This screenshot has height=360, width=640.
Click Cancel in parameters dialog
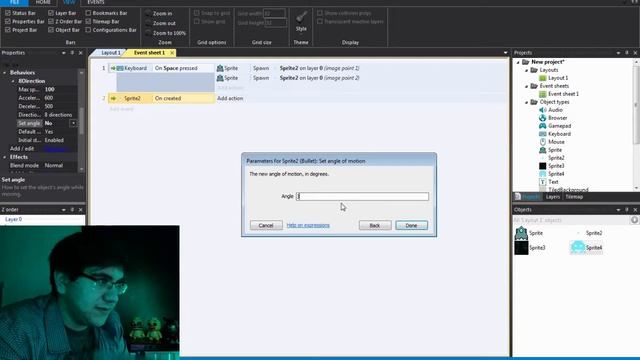coord(266,225)
